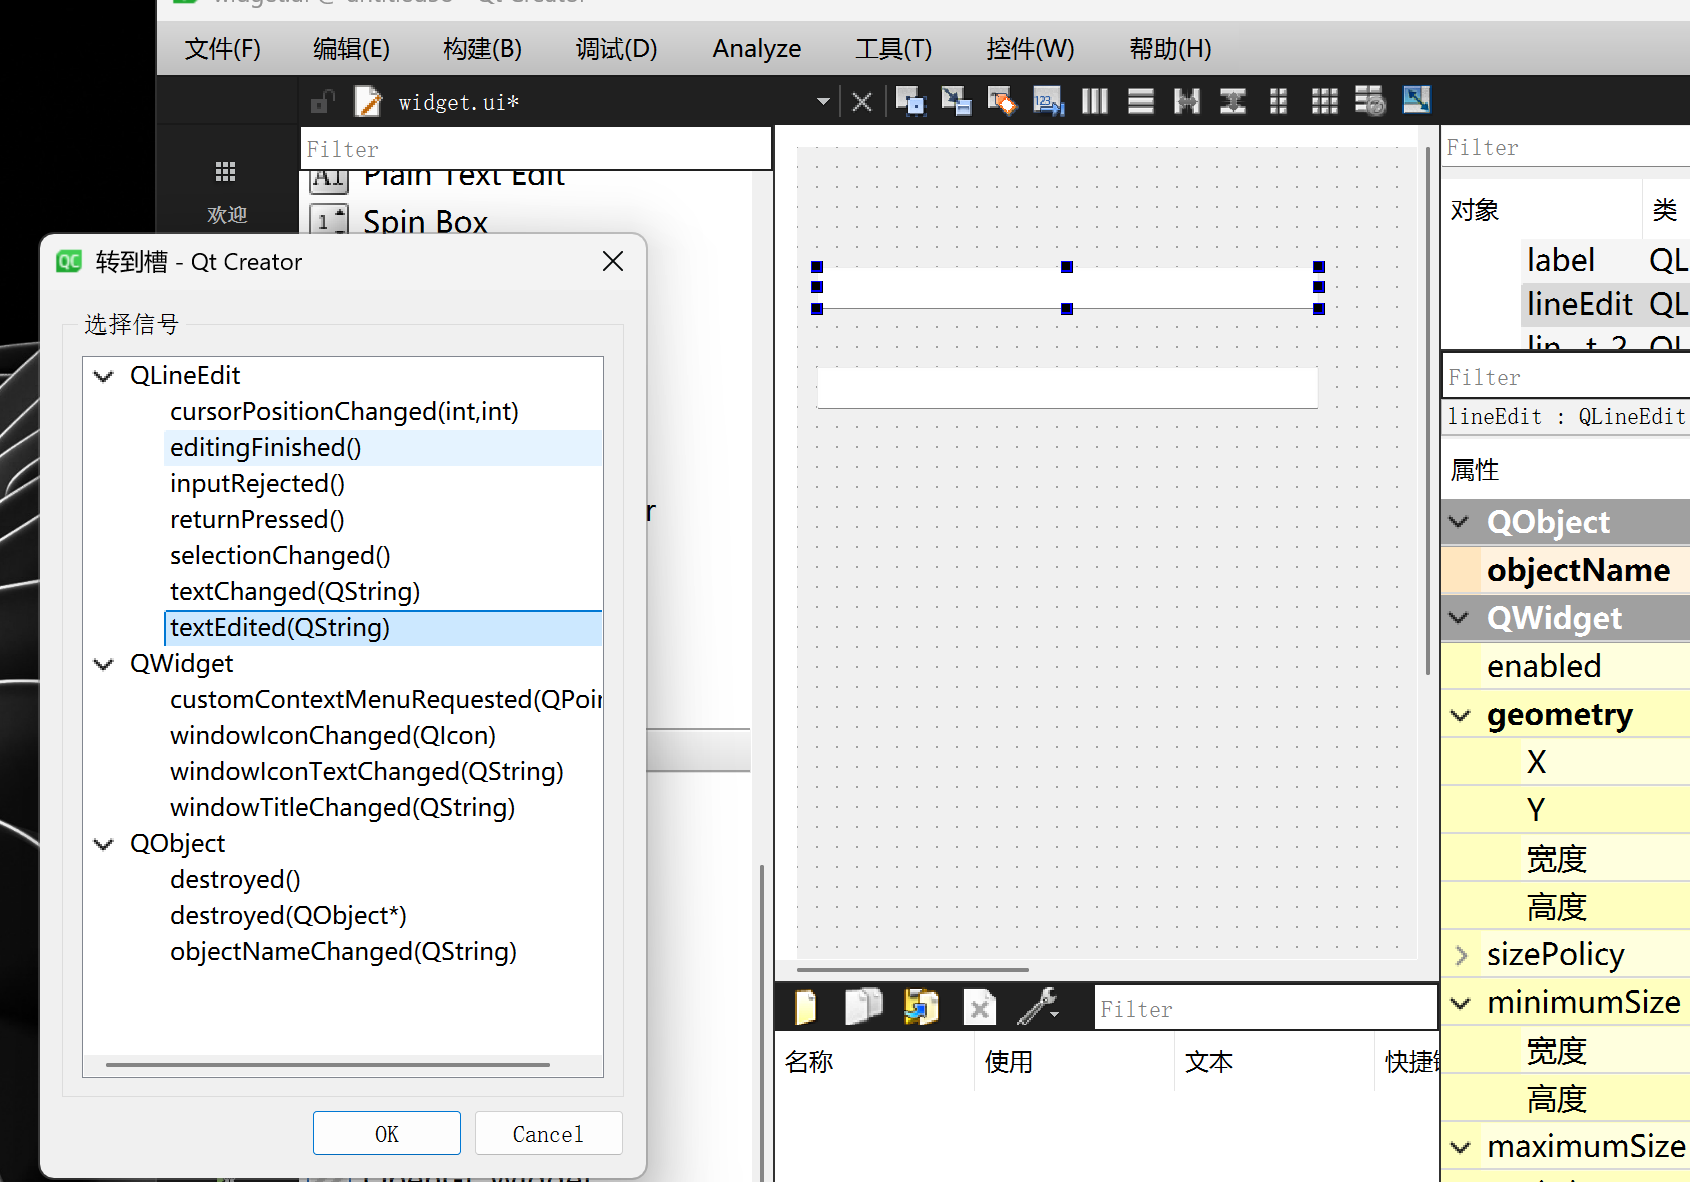Click the lock icon beside widget.ui
This screenshot has height=1182, width=1690.
(x=322, y=102)
